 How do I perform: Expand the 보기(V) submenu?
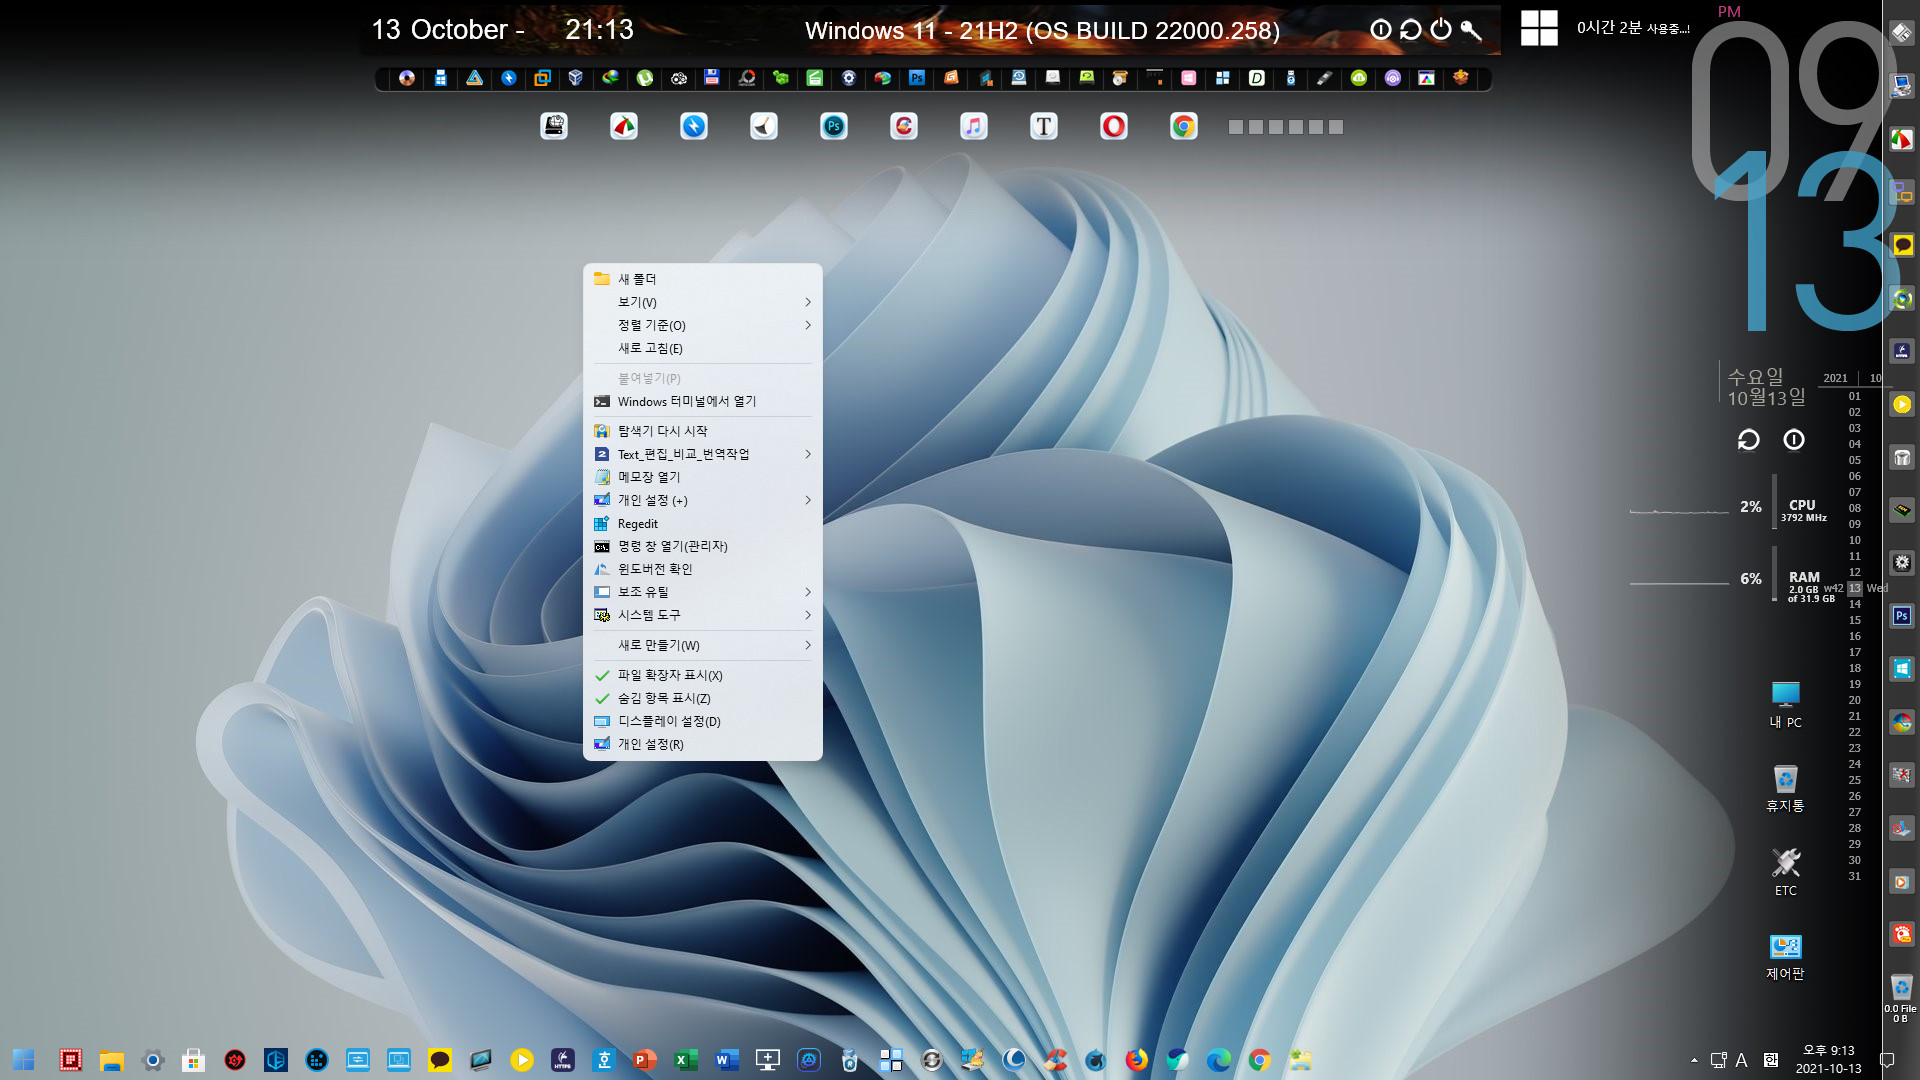[703, 302]
